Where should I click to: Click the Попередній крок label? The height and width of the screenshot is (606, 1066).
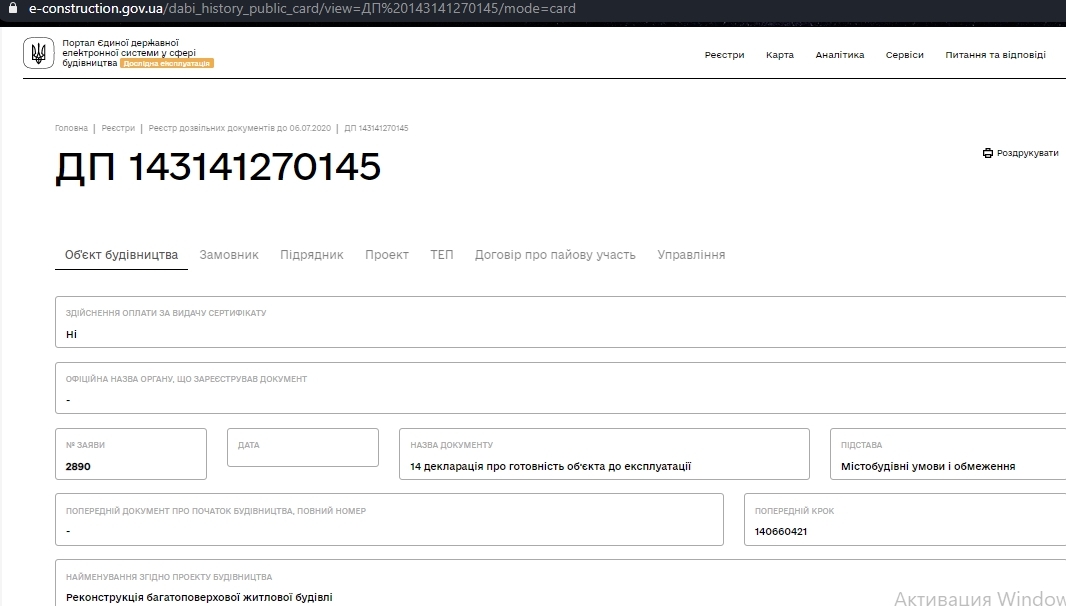(x=794, y=511)
